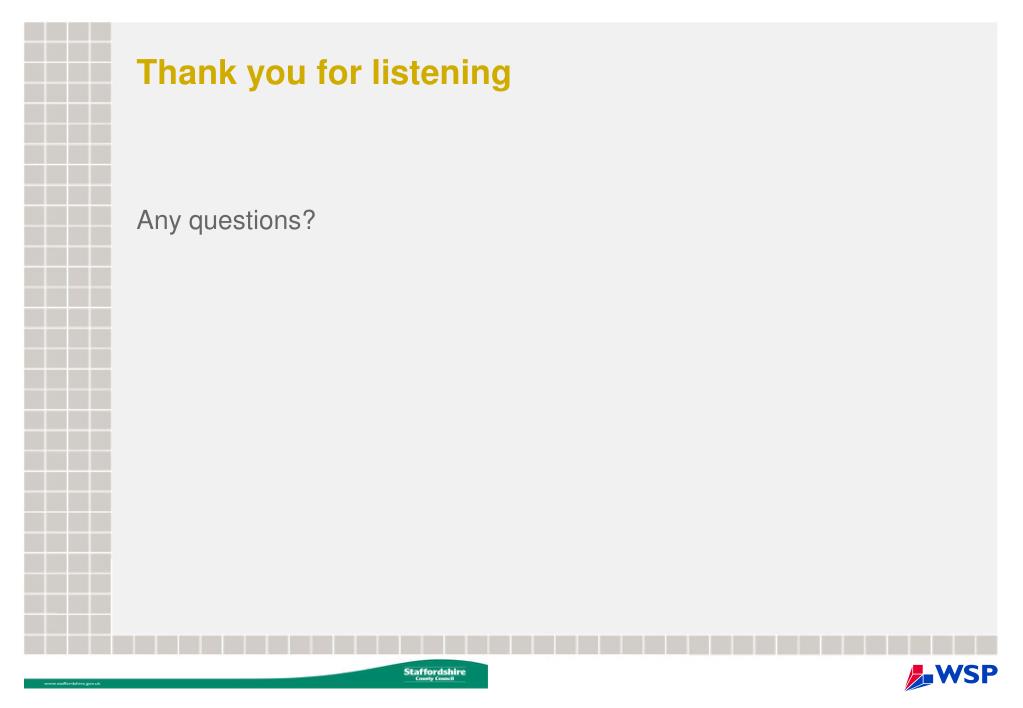Select the 'Thank you for listening' title
The image size is (1023, 708).
pyautogui.click(x=324, y=72)
